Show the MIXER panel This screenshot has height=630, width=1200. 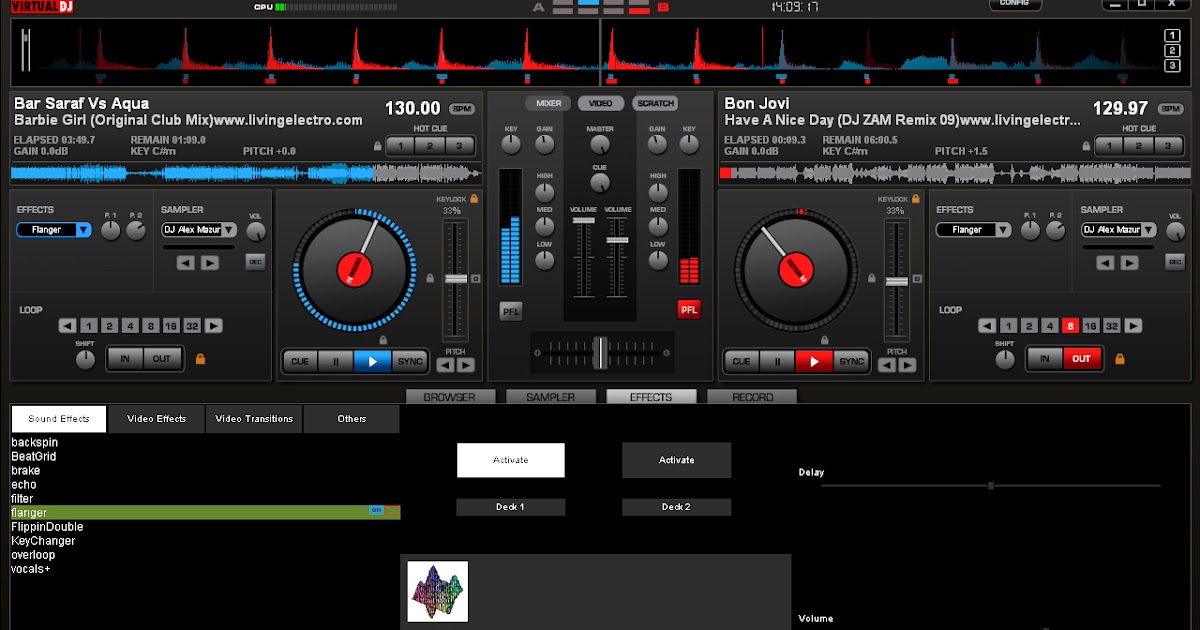pos(548,103)
